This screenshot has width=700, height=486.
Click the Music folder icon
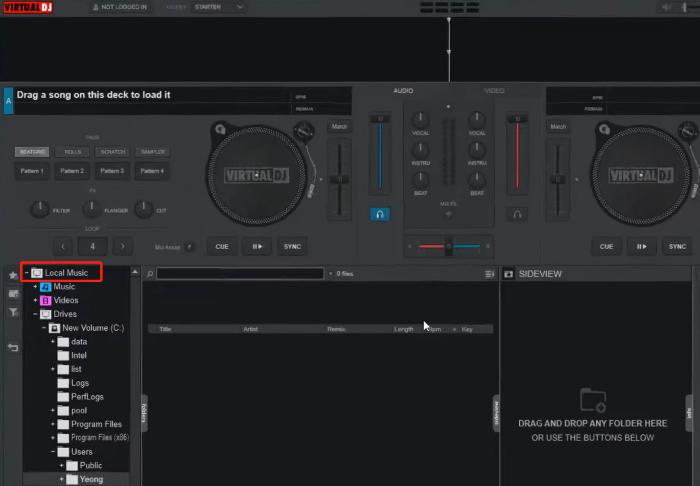pos(46,287)
